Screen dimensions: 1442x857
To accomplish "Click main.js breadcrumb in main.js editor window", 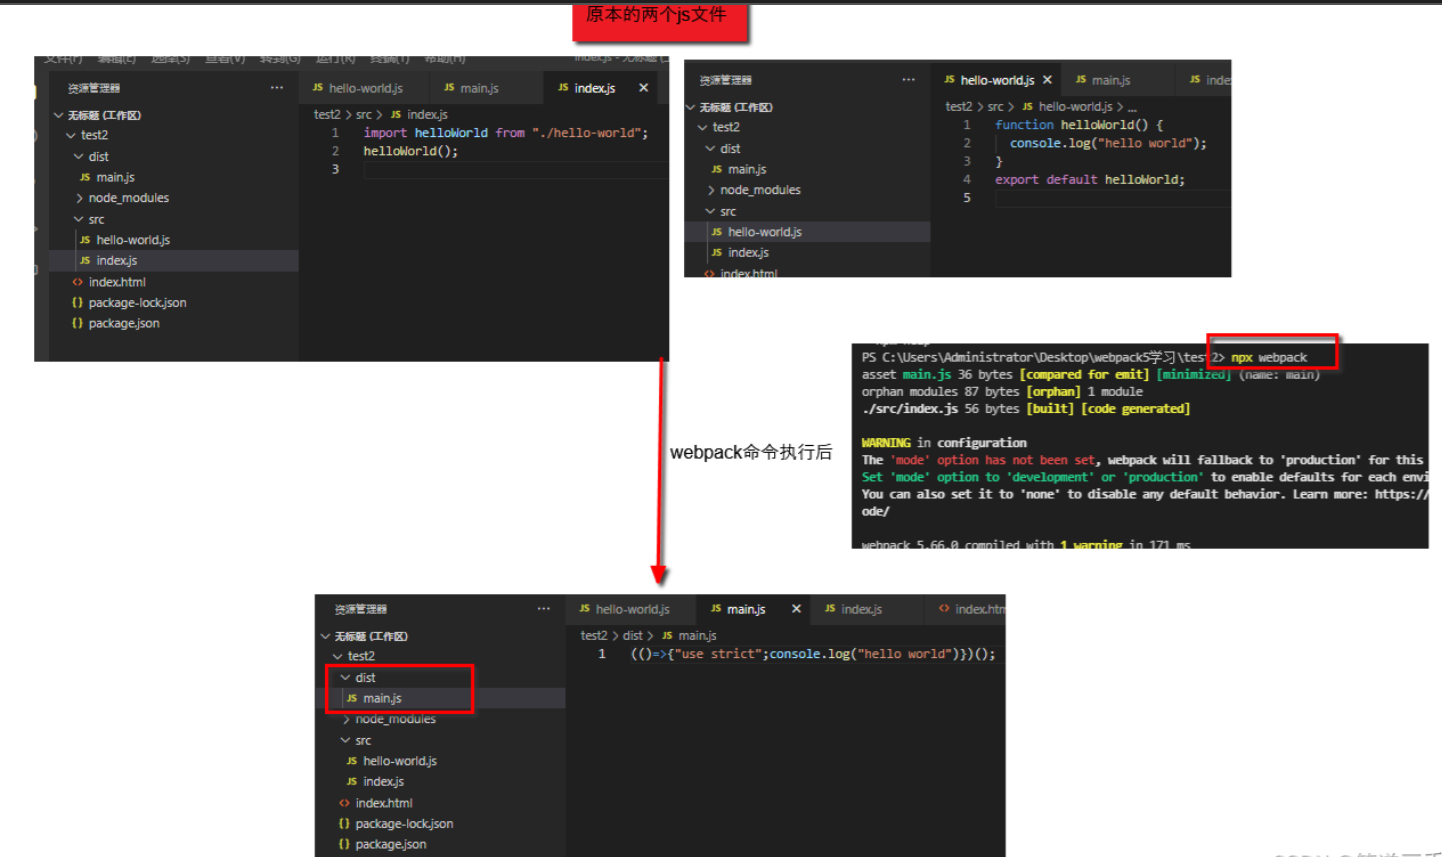I will coord(690,635).
